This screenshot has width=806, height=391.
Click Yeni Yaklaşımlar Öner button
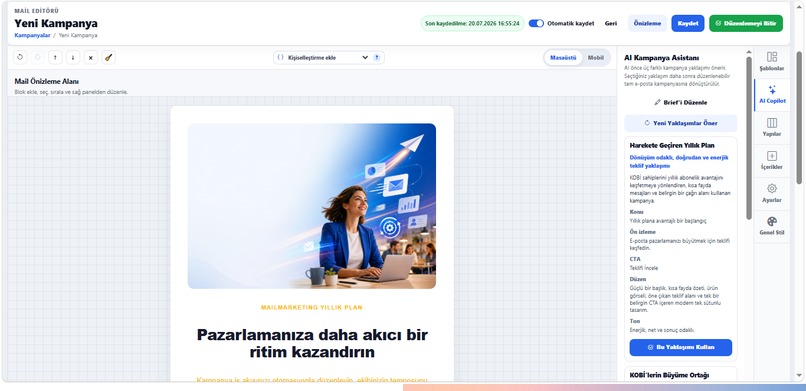pos(681,123)
